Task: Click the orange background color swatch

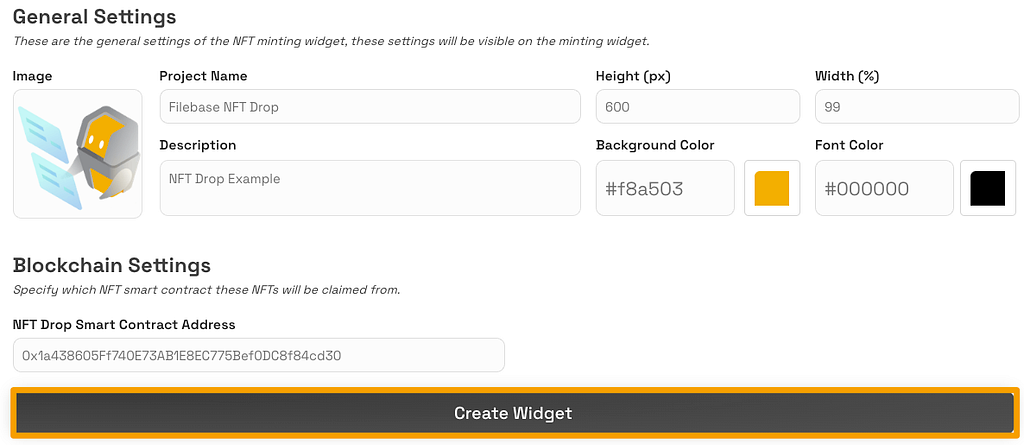Action: (x=772, y=188)
